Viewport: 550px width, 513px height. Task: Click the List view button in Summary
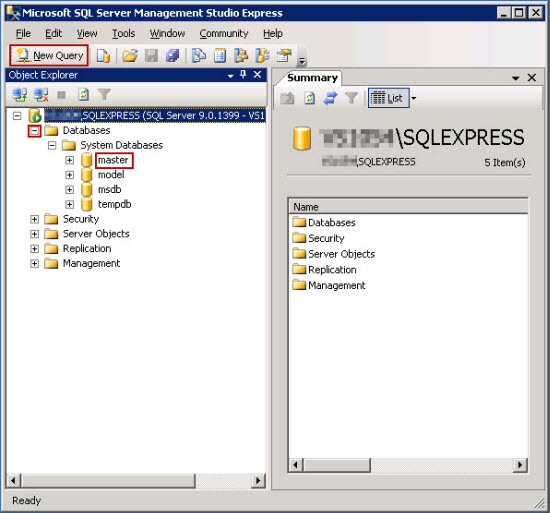click(388, 98)
